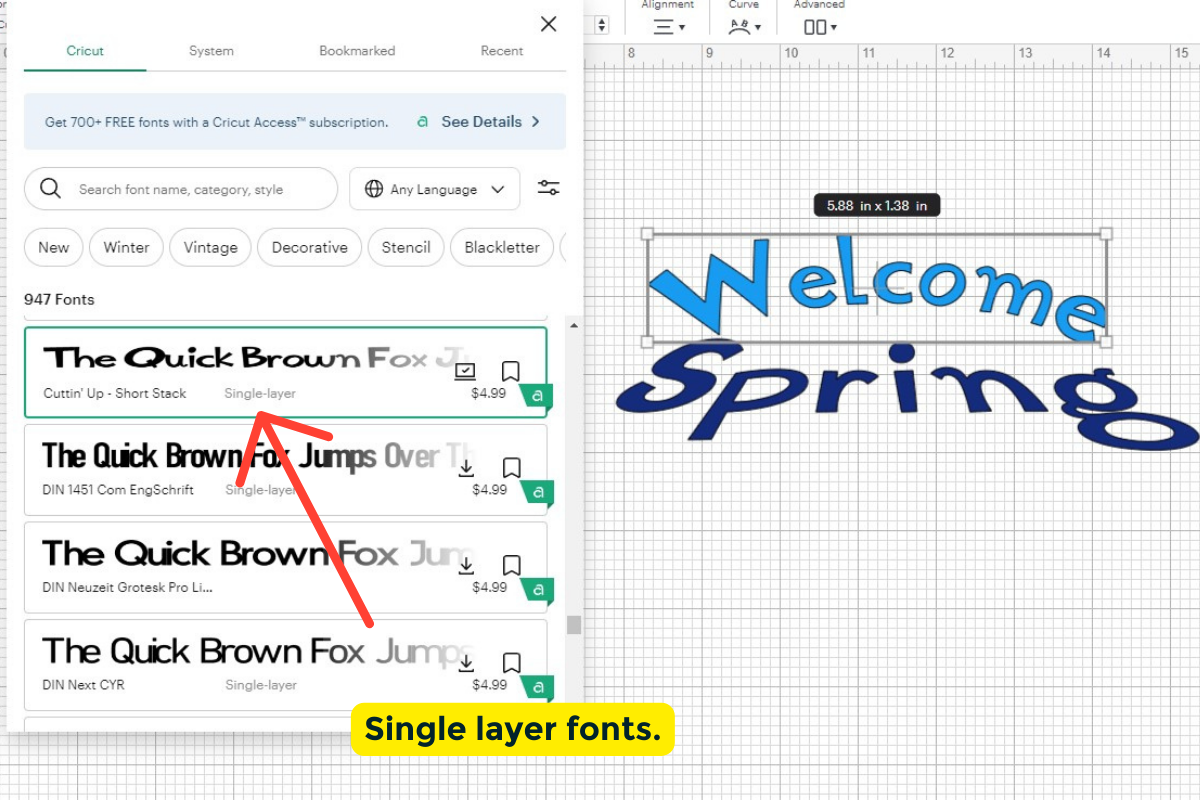Download DIN Neuzeit Grotesk Pro font
The width and height of the screenshot is (1200, 800).
pyautogui.click(x=466, y=565)
